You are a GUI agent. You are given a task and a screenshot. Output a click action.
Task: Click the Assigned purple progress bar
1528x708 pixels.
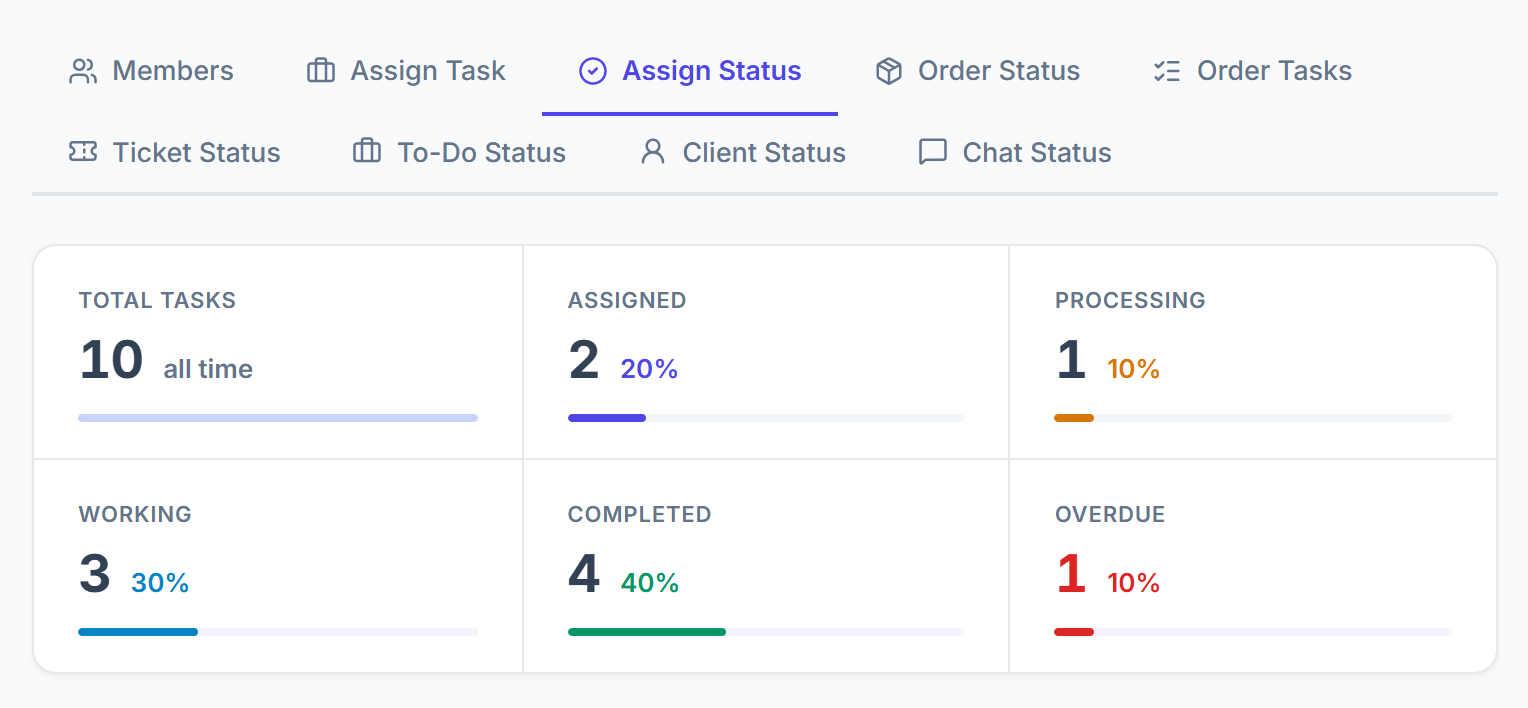[x=607, y=418]
